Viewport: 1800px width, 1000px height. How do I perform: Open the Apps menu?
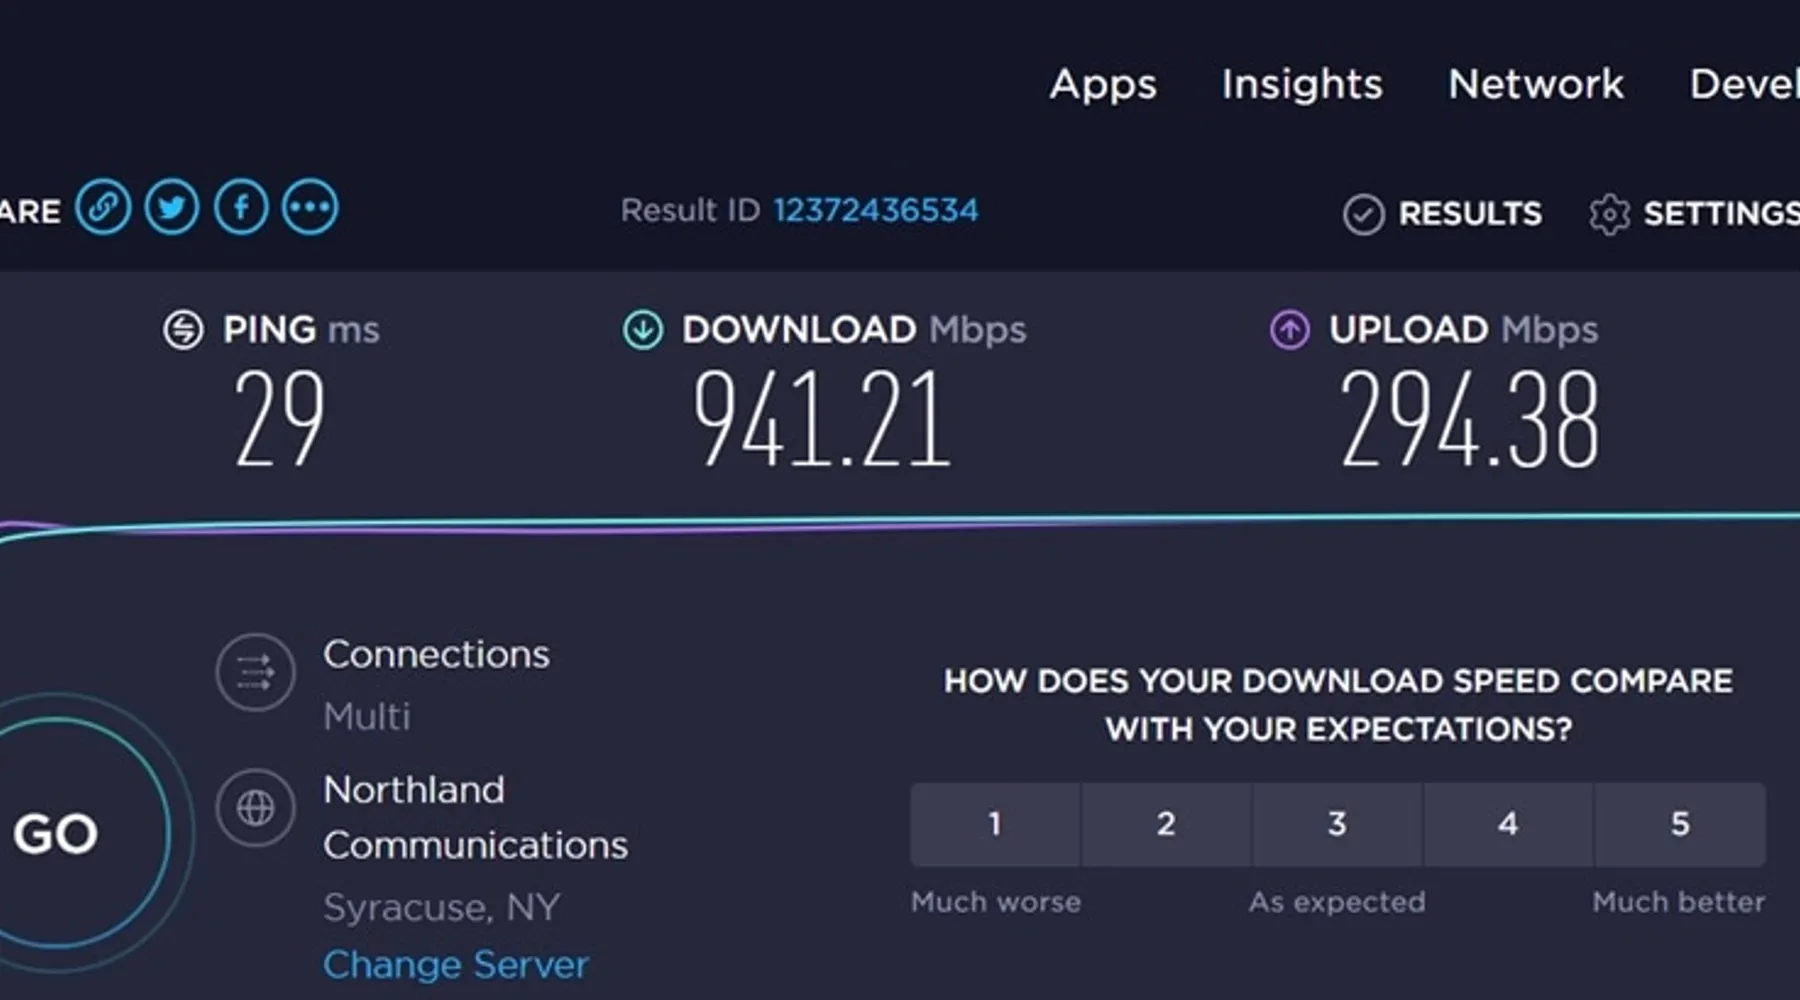click(x=1103, y=84)
